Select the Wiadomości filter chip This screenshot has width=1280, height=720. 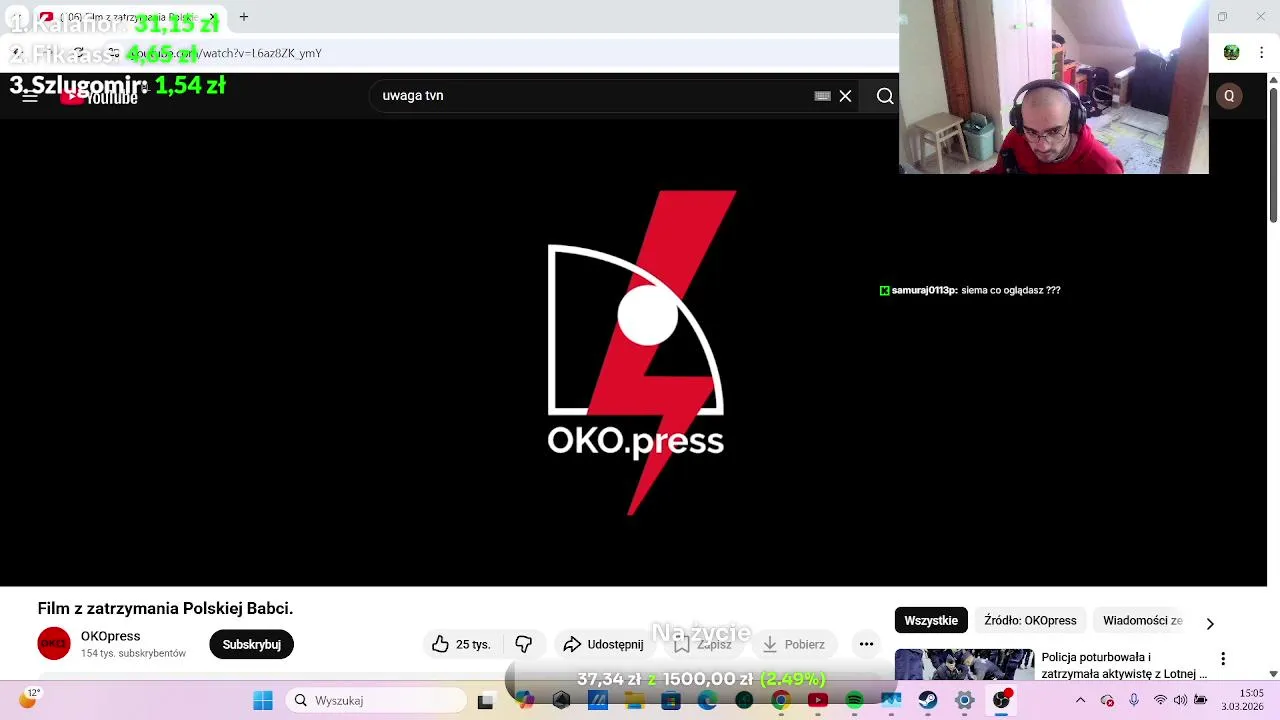(x=1142, y=620)
